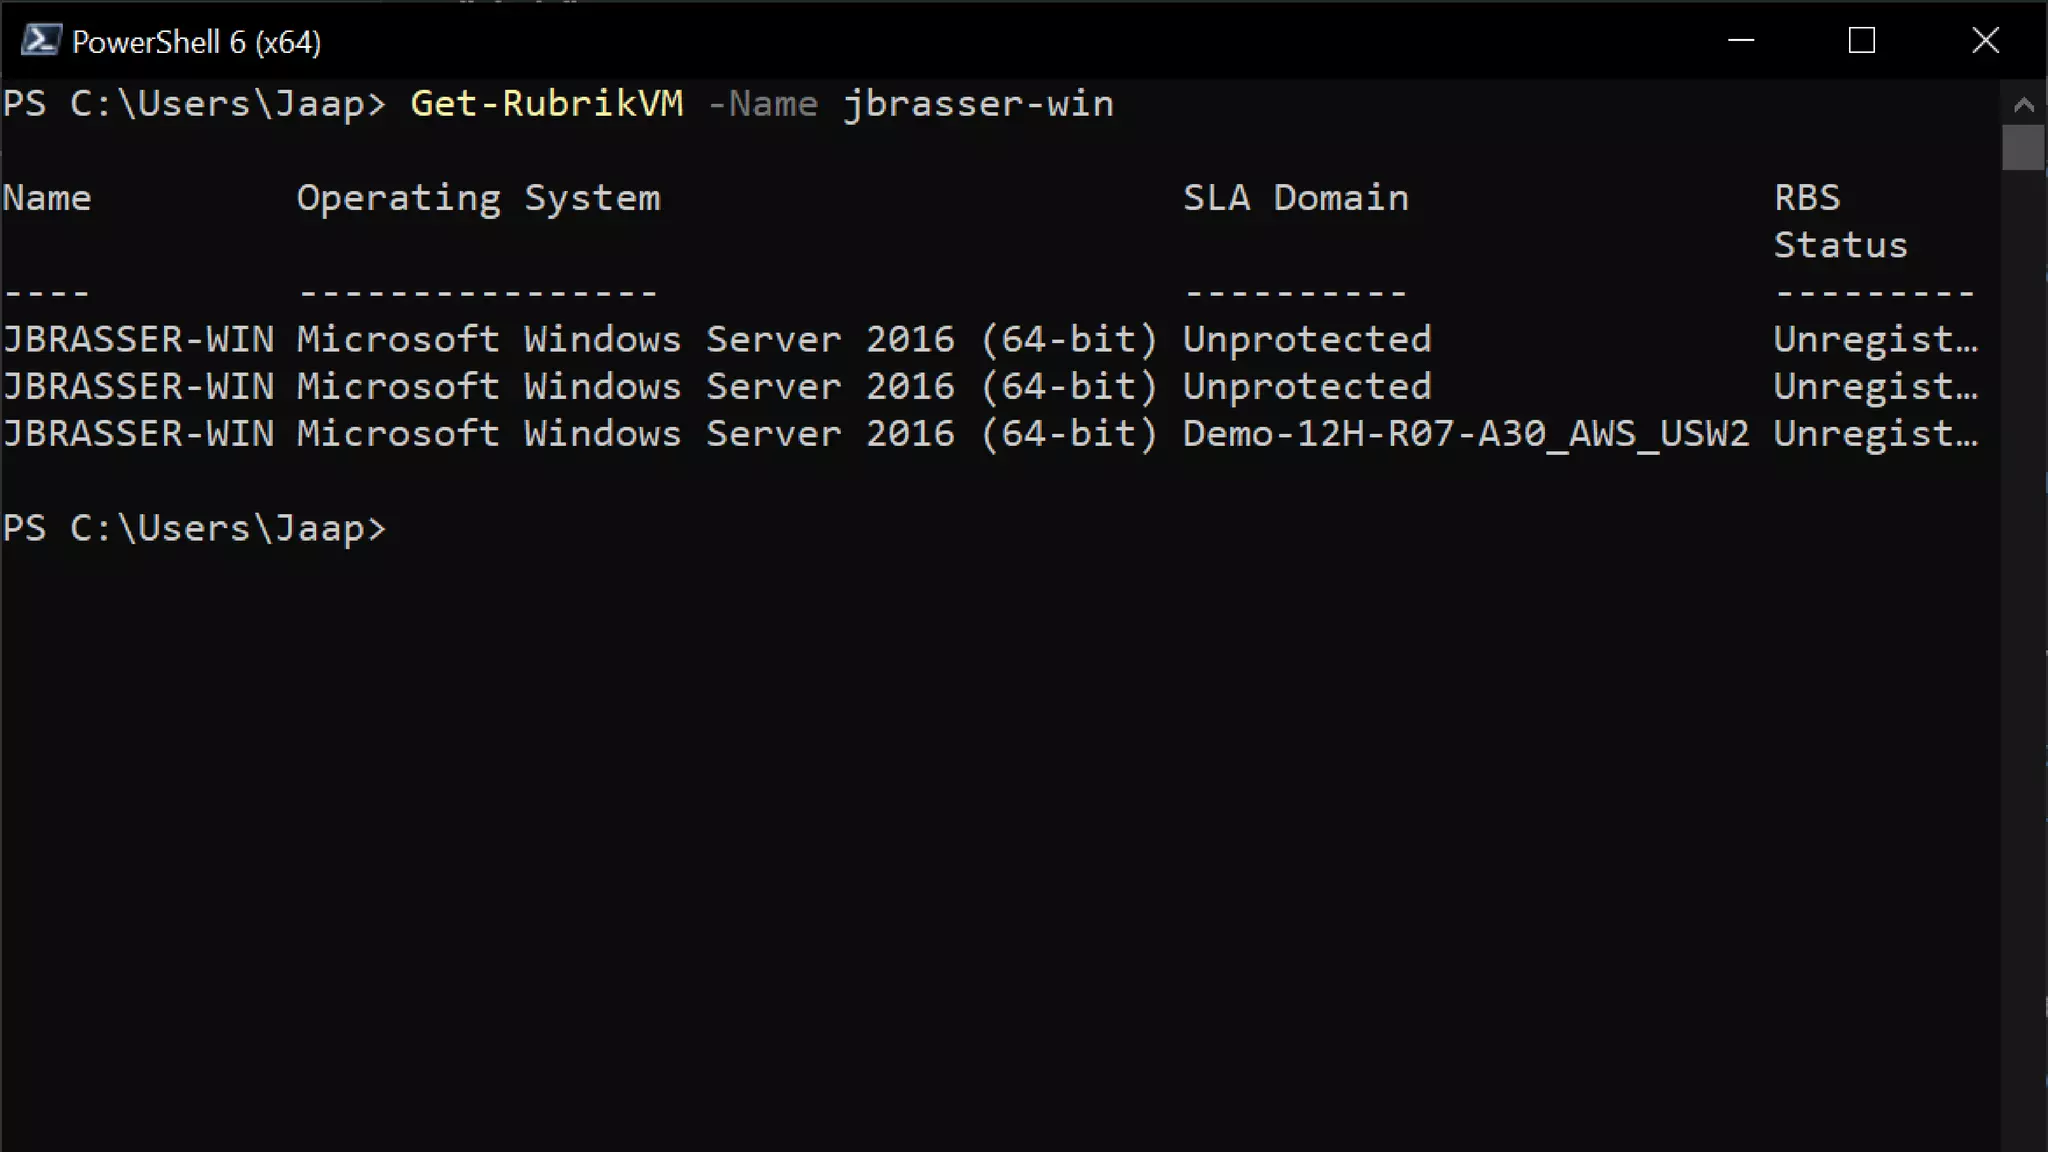Click the SLA Domain column header

pyautogui.click(x=1295, y=198)
